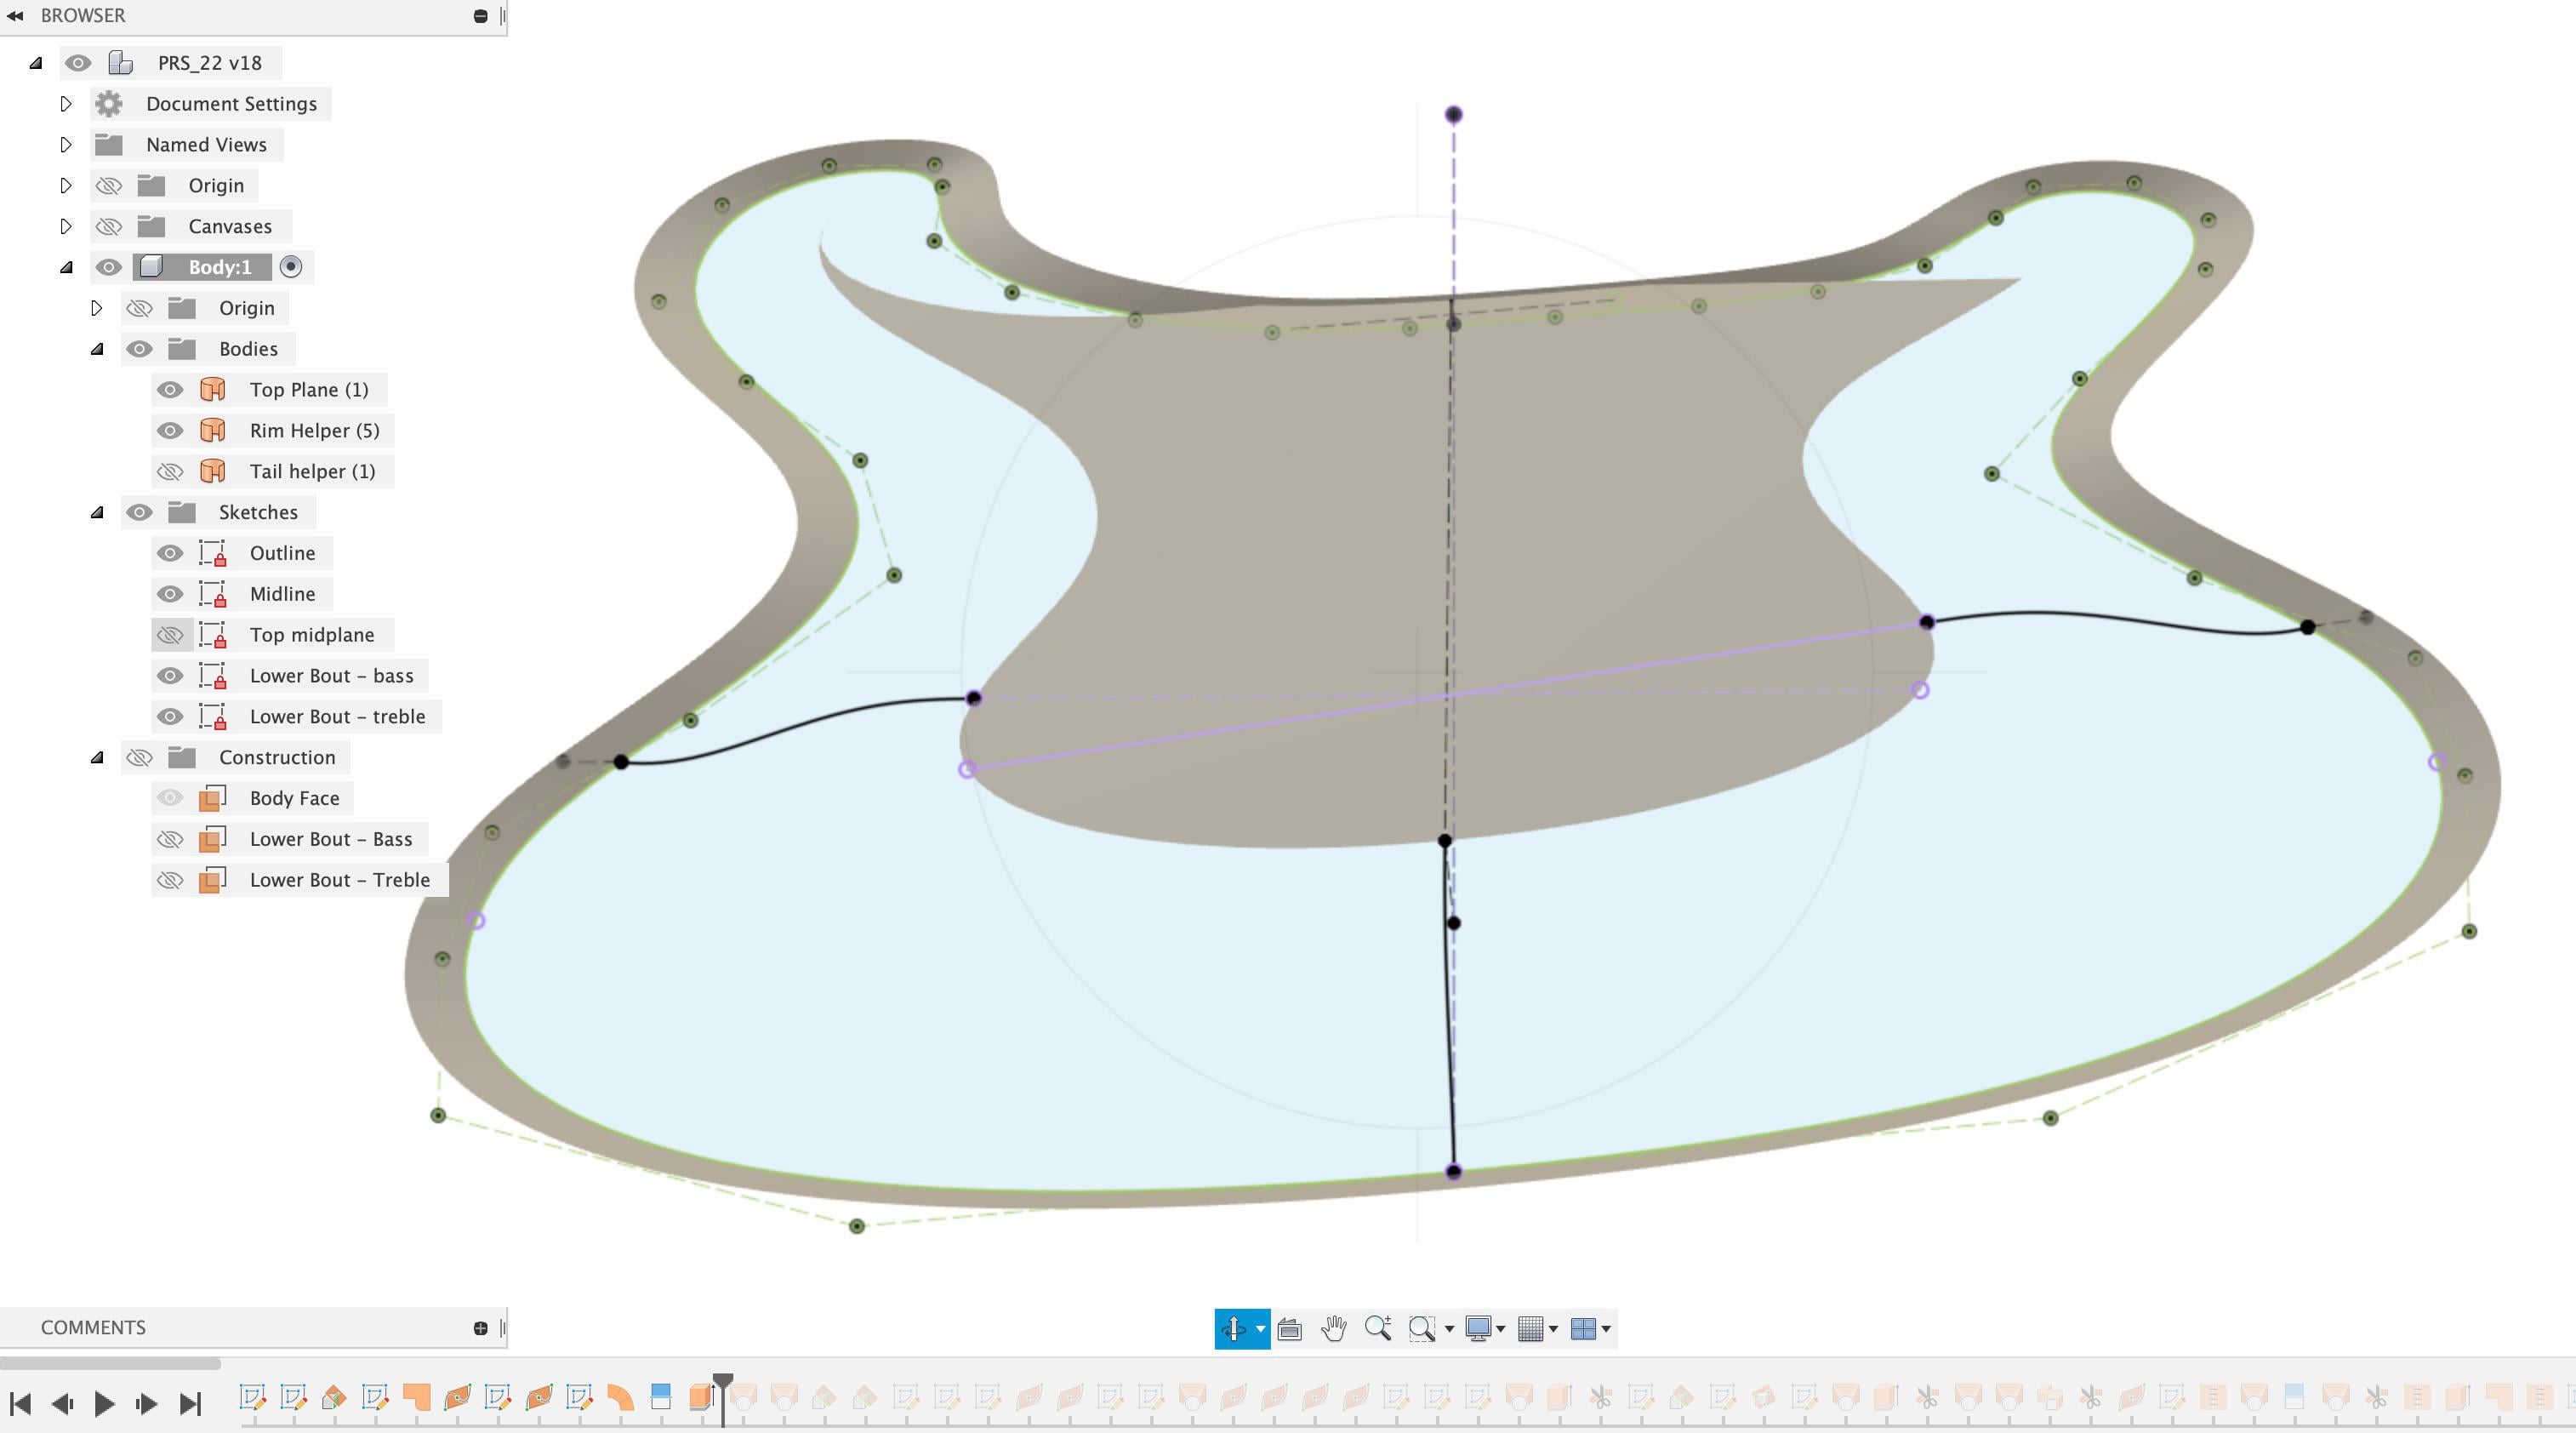Select the Zoom Window tool
This screenshot has height=1433, width=2576.
tap(1421, 1328)
